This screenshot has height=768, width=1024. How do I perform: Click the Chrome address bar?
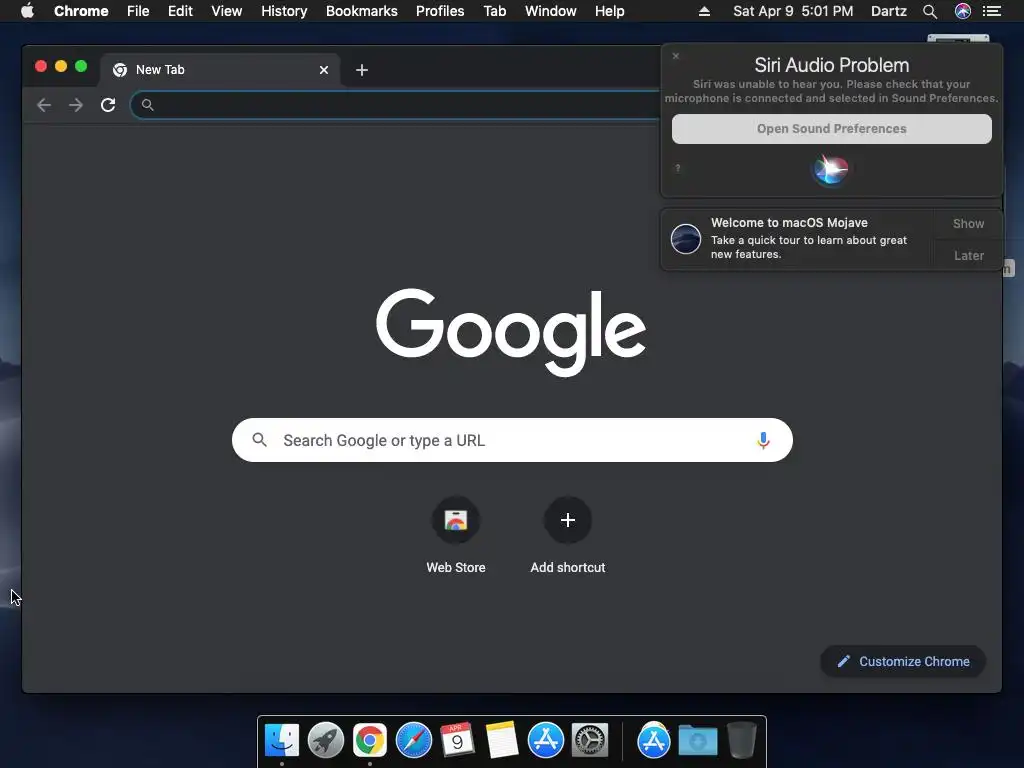[x=396, y=105]
